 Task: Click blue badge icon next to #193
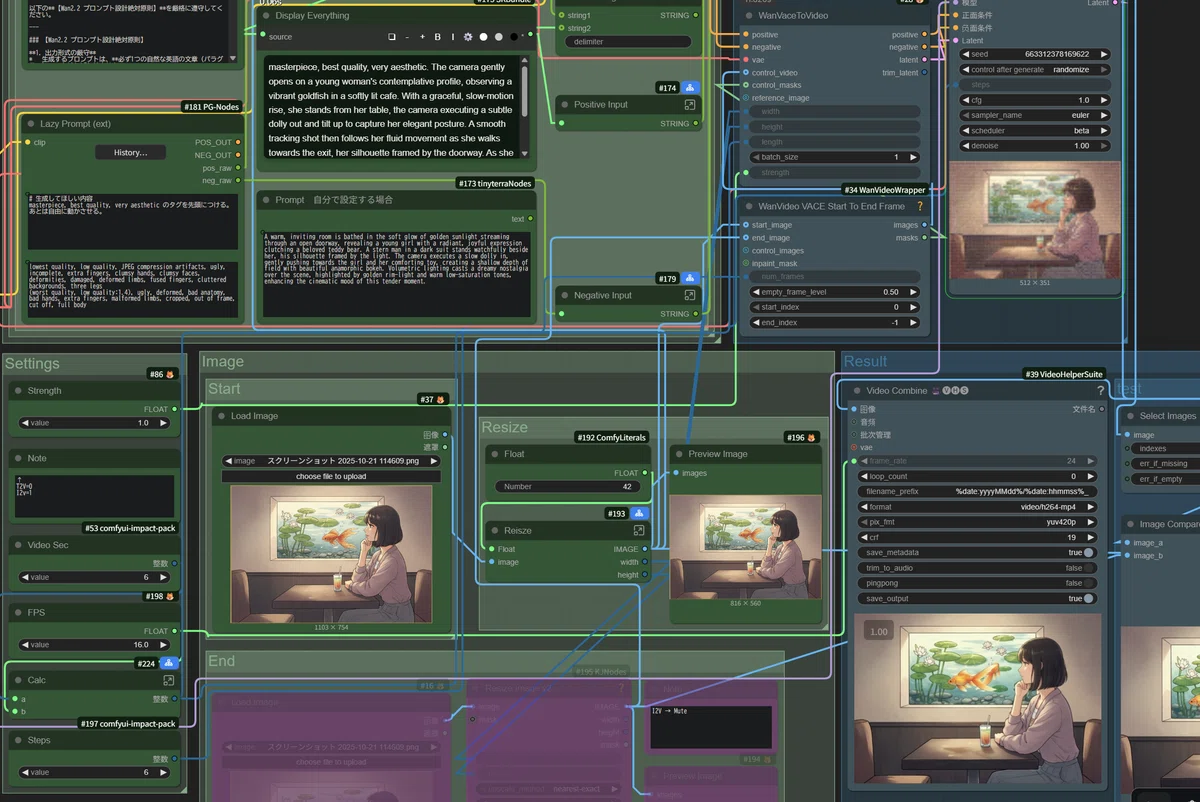tap(638, 514)
